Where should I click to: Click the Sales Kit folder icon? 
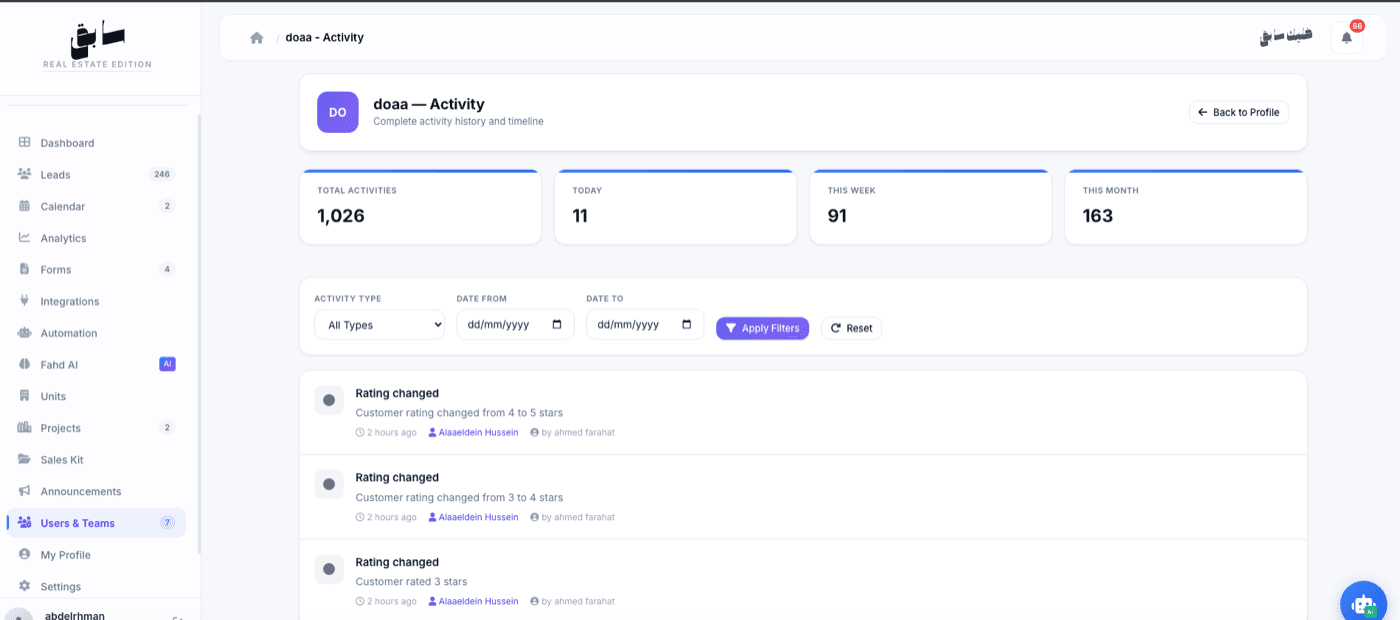[x=25, y=459]
